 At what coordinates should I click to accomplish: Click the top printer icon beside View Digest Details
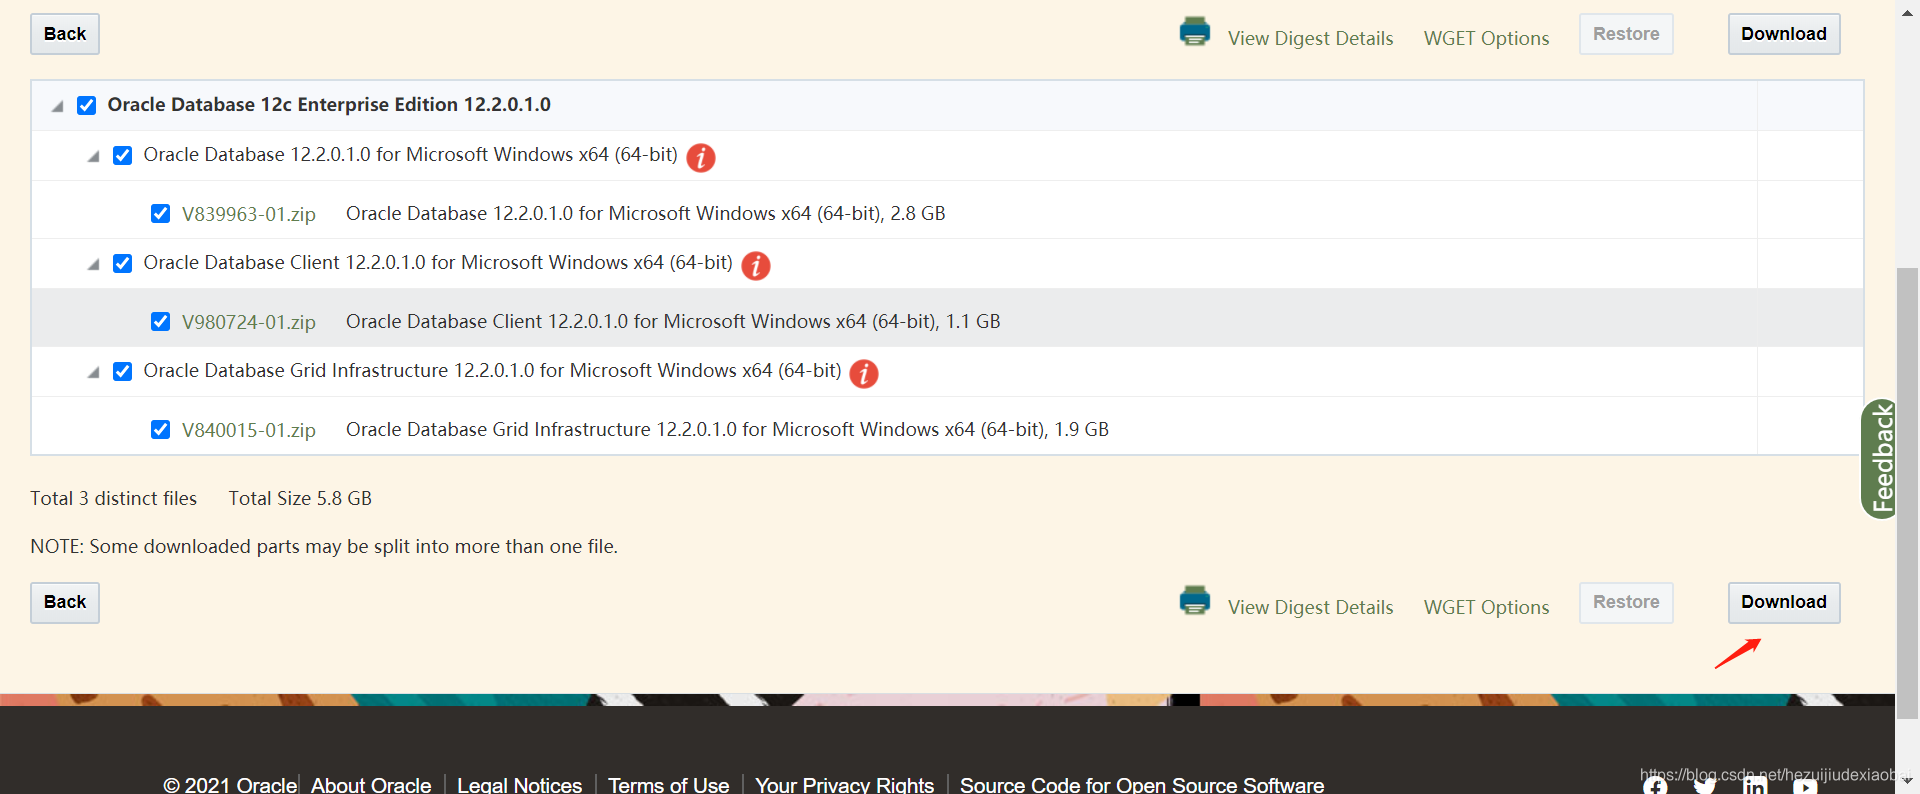tap(1194, 32)
